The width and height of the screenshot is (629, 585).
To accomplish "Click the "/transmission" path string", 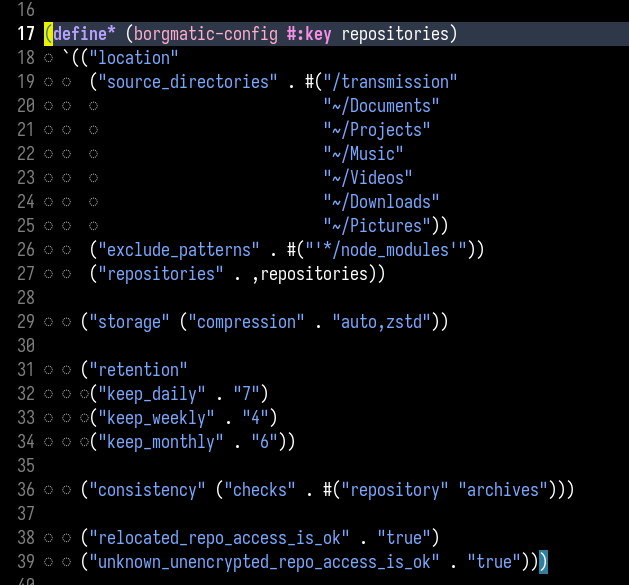I will (x=386, y=82).
